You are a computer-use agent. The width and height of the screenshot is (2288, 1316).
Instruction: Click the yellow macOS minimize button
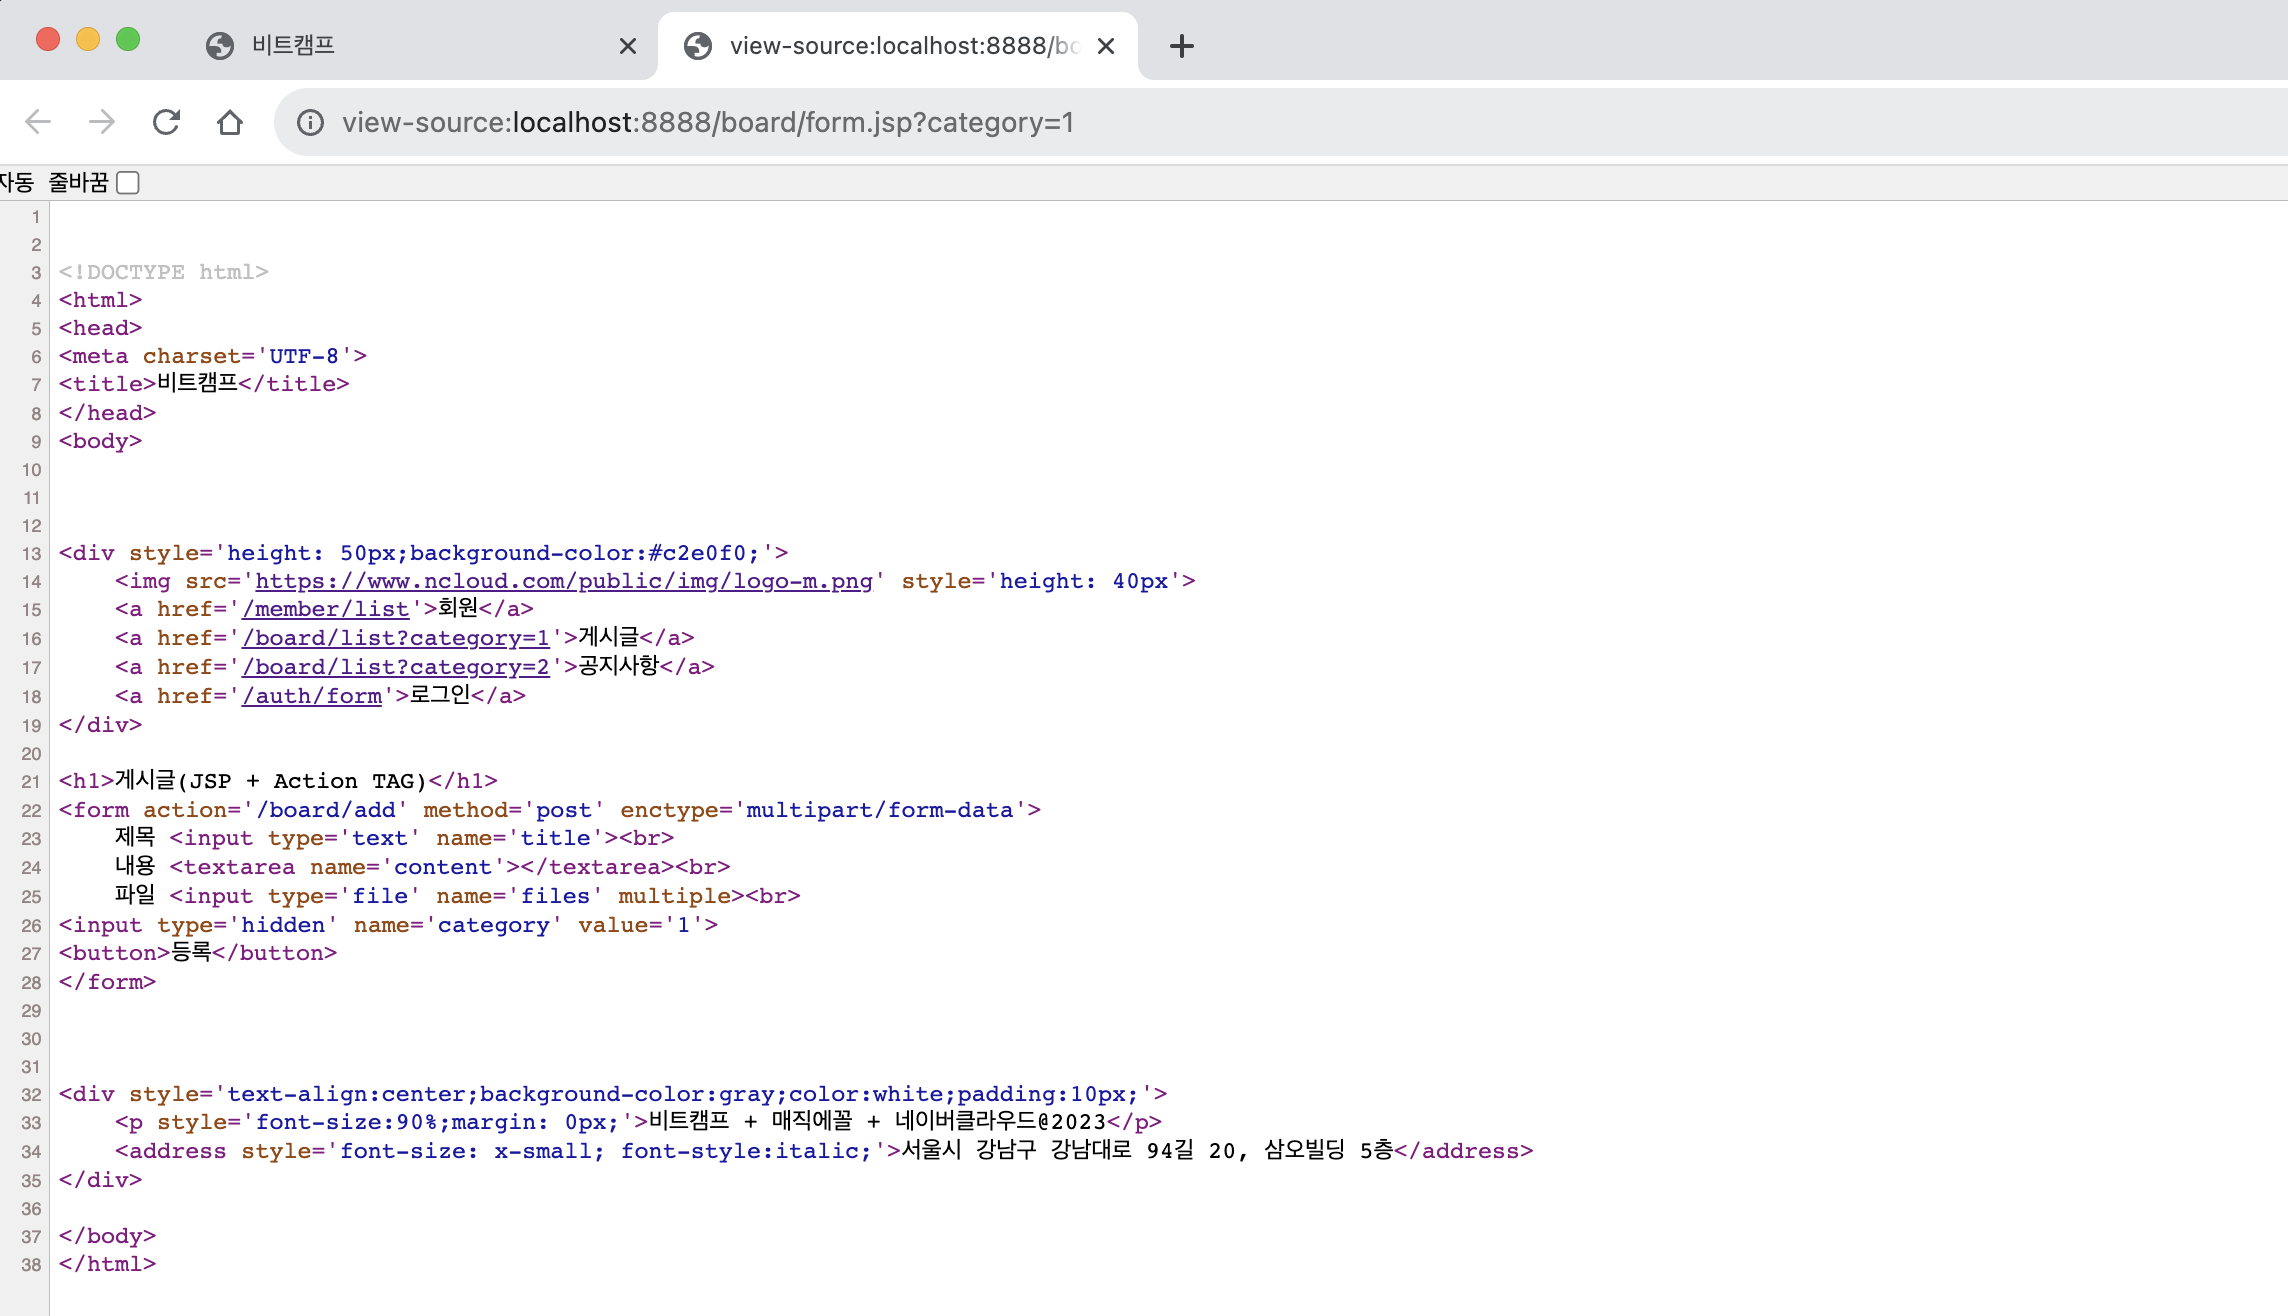tap(88, 40)
